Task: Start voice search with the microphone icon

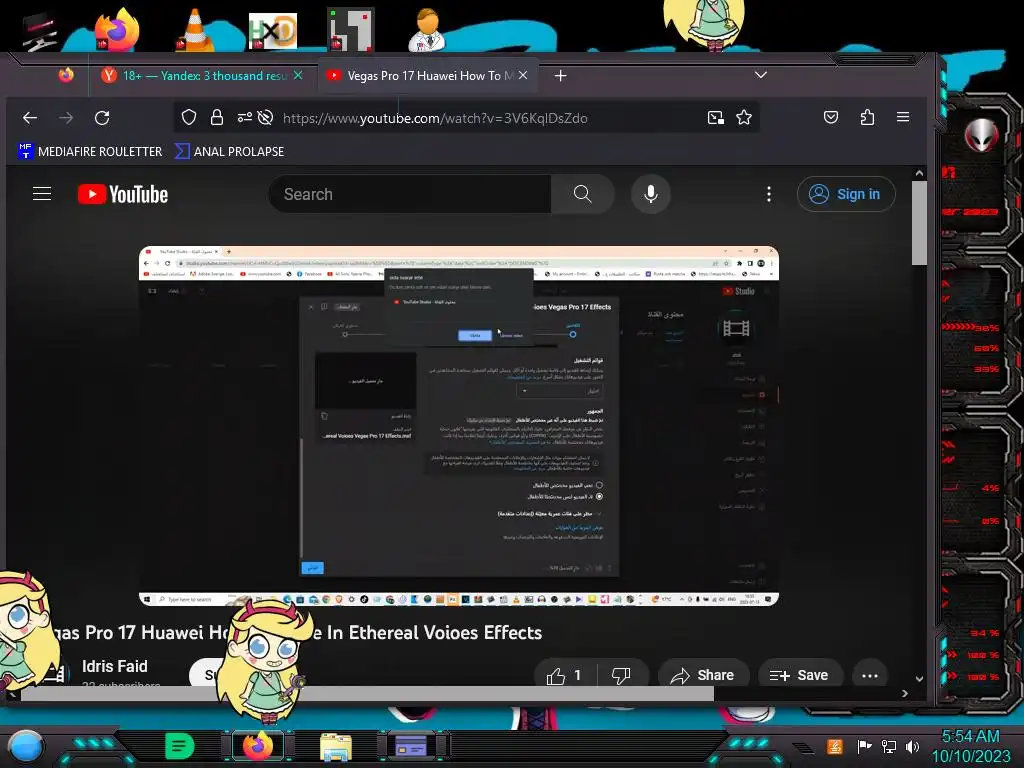Action: [650, 194]
